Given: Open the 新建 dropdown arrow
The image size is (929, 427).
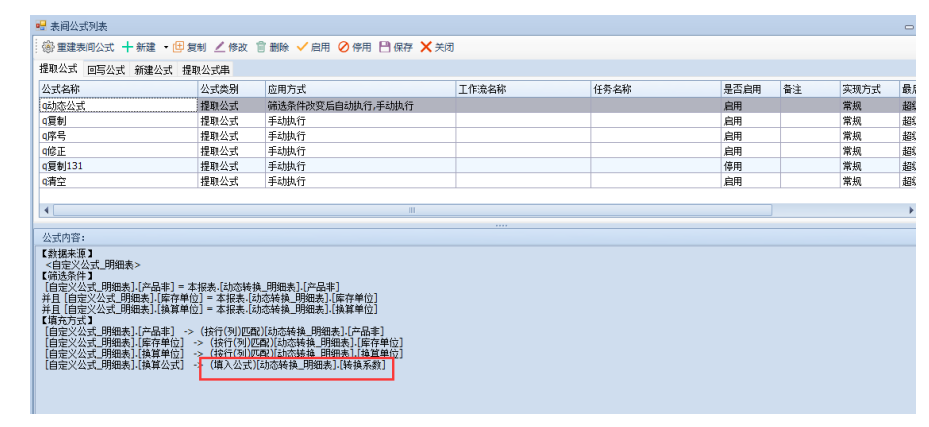Looking at the screenshot, I should click(x=166, y=47).
